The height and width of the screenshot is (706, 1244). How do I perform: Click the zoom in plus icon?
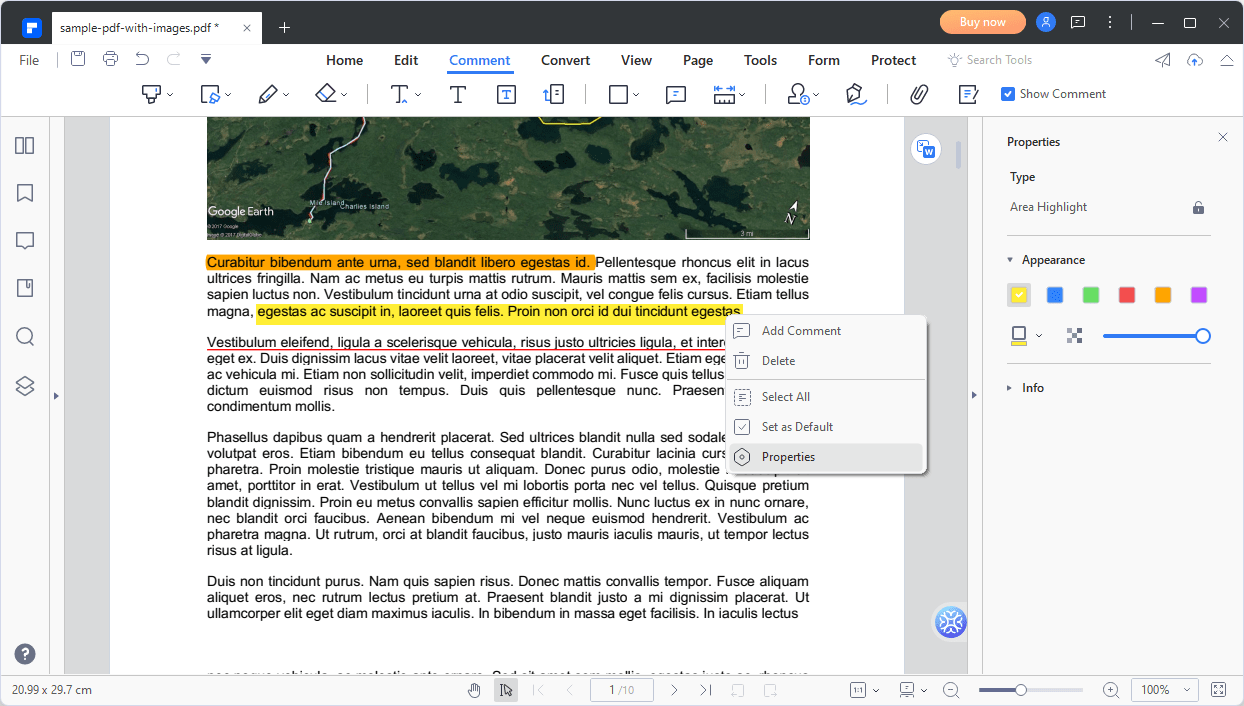point(1110,690)
